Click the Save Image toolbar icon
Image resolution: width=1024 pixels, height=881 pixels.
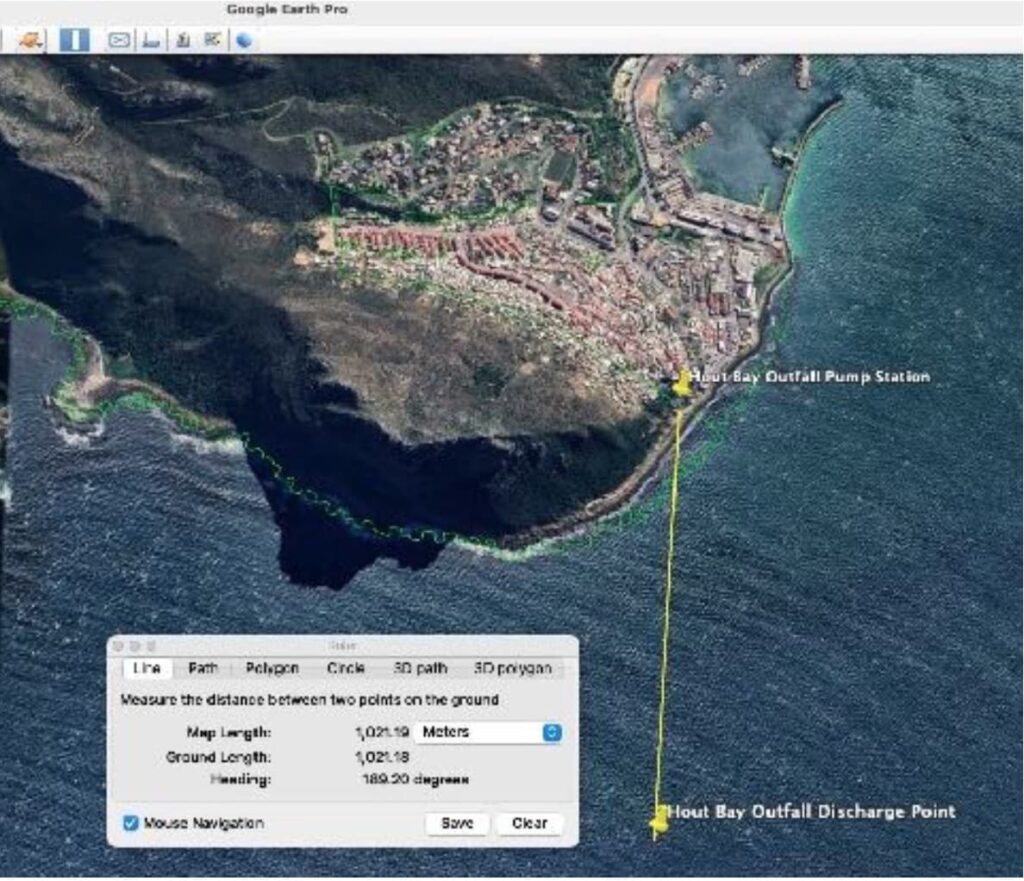182,40
